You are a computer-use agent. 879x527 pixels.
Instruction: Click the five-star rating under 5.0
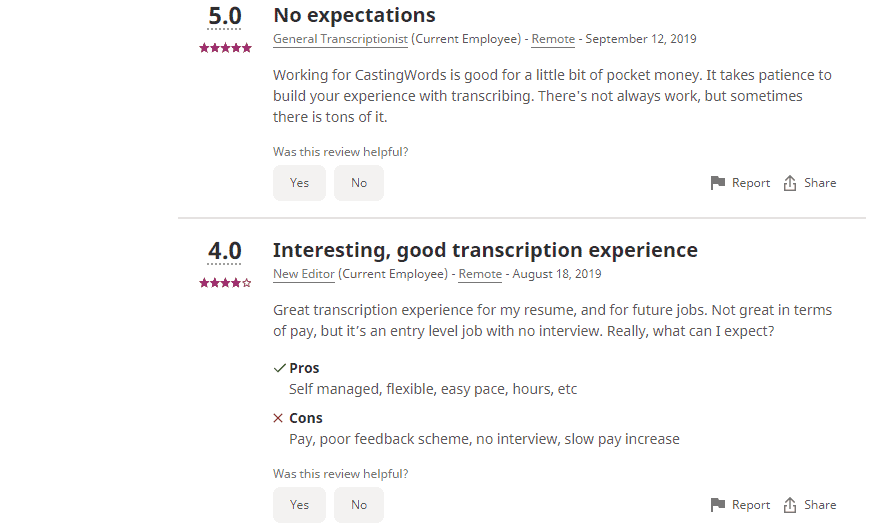(225, 48)
